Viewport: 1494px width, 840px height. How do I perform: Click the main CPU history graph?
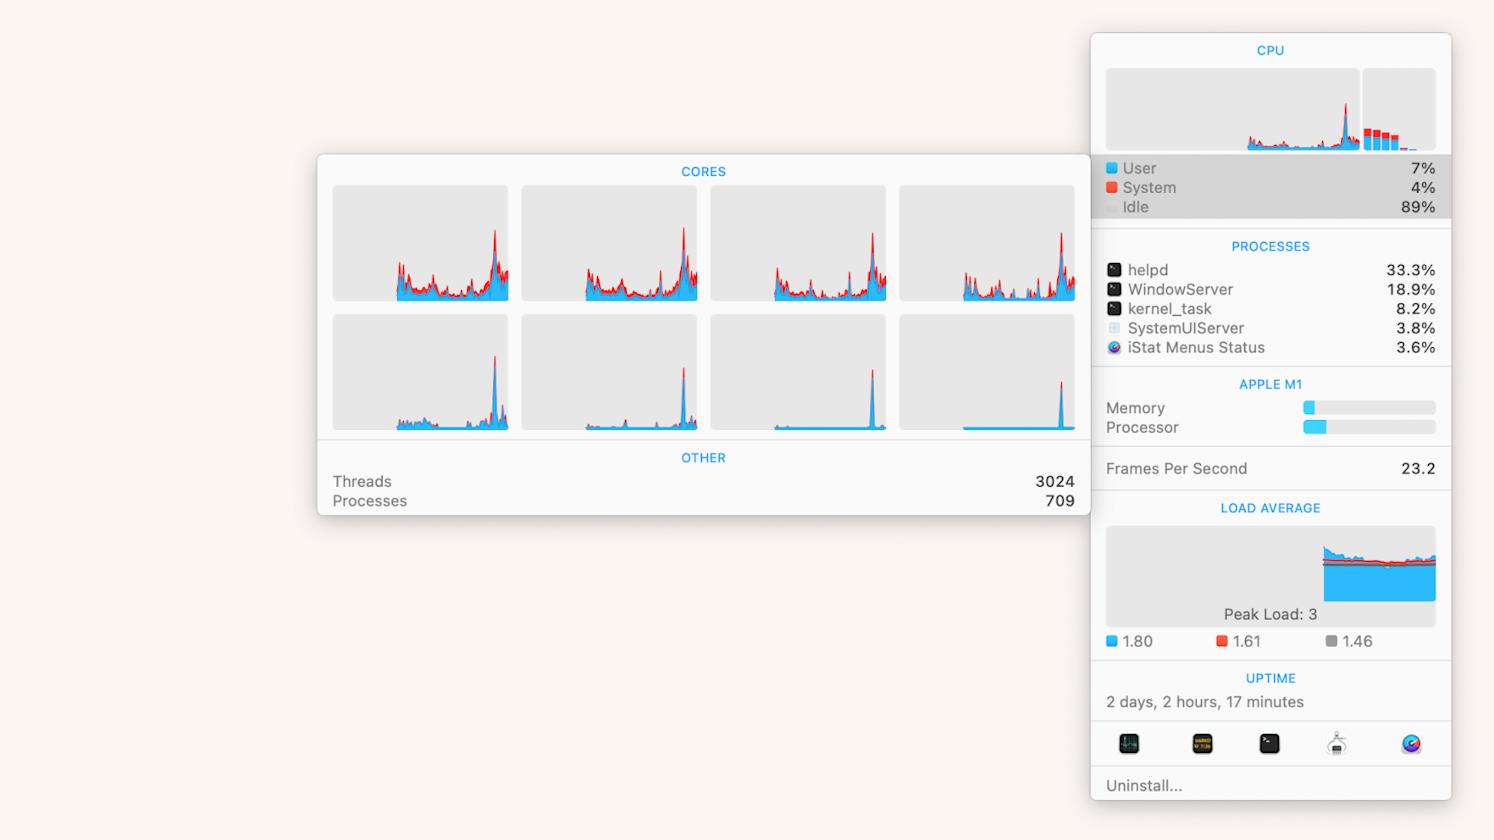[1232, 109]
